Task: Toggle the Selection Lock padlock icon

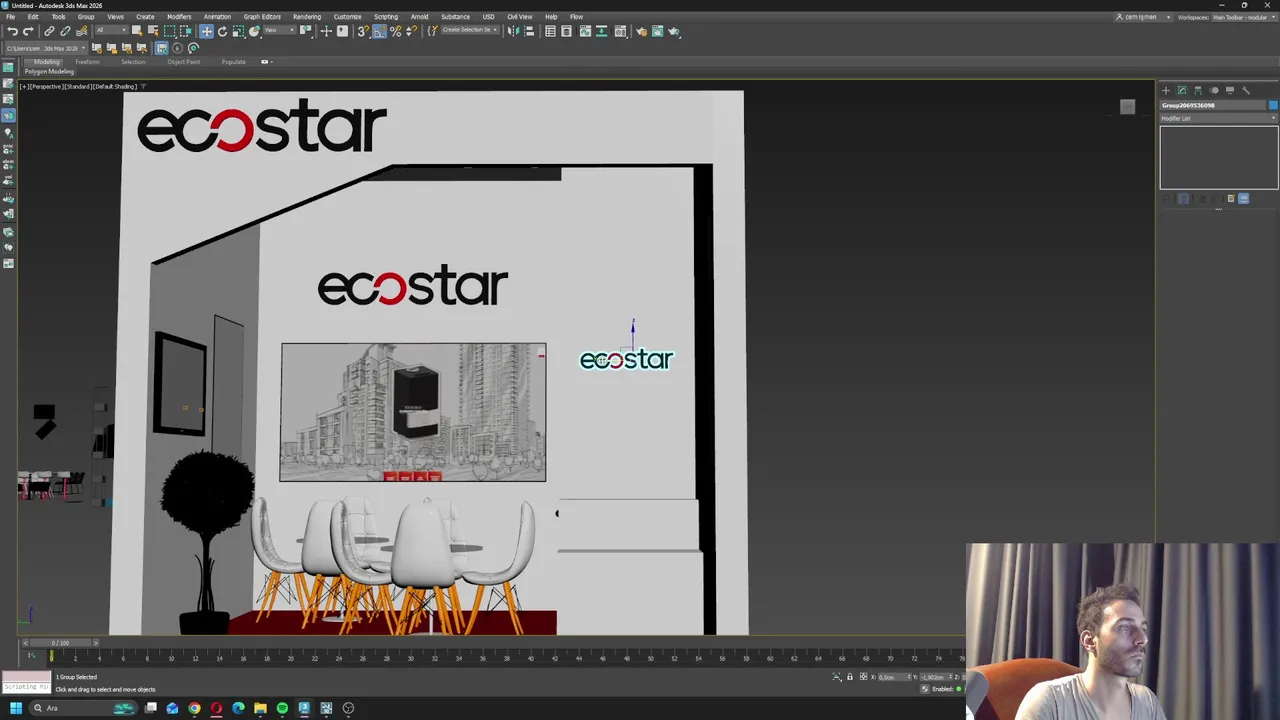Action: [x=850, y=677]
